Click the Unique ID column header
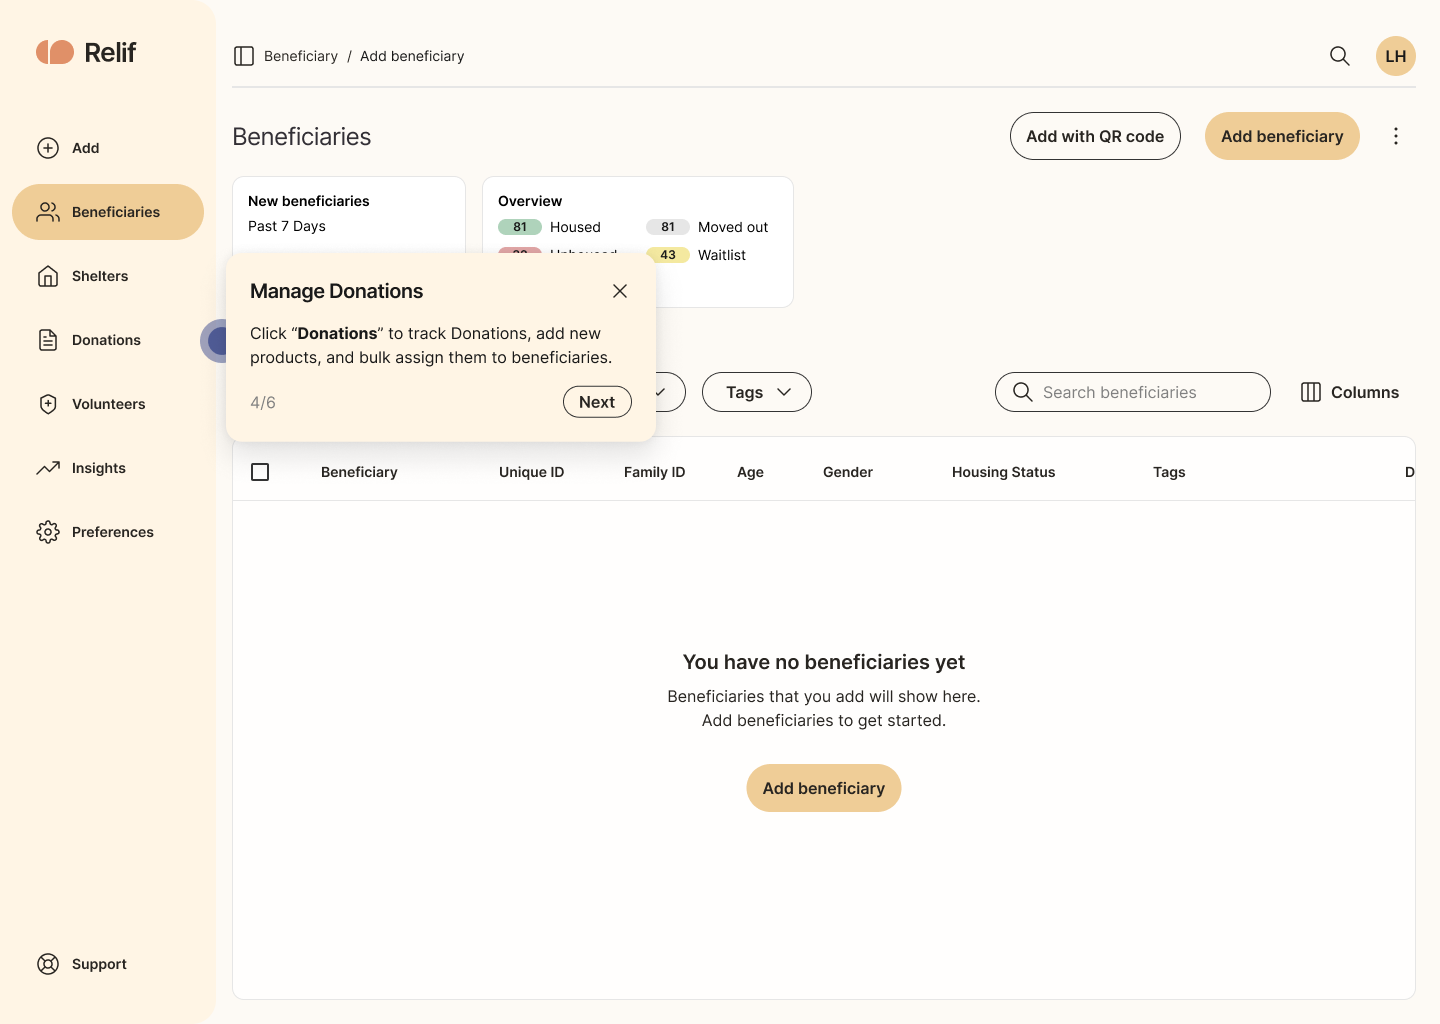Image resolution: width=1440 pixels, height=1024 pixels. pos(532,472)
